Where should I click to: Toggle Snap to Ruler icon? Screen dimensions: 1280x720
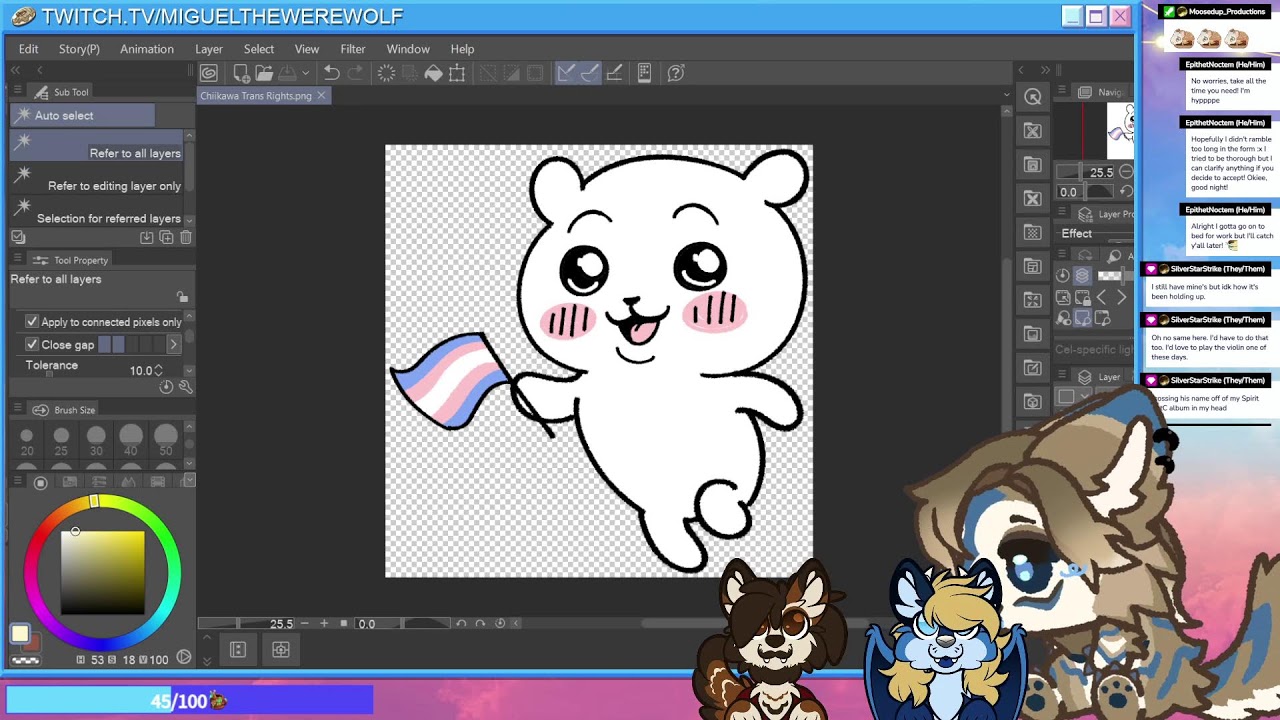[566, 73]
